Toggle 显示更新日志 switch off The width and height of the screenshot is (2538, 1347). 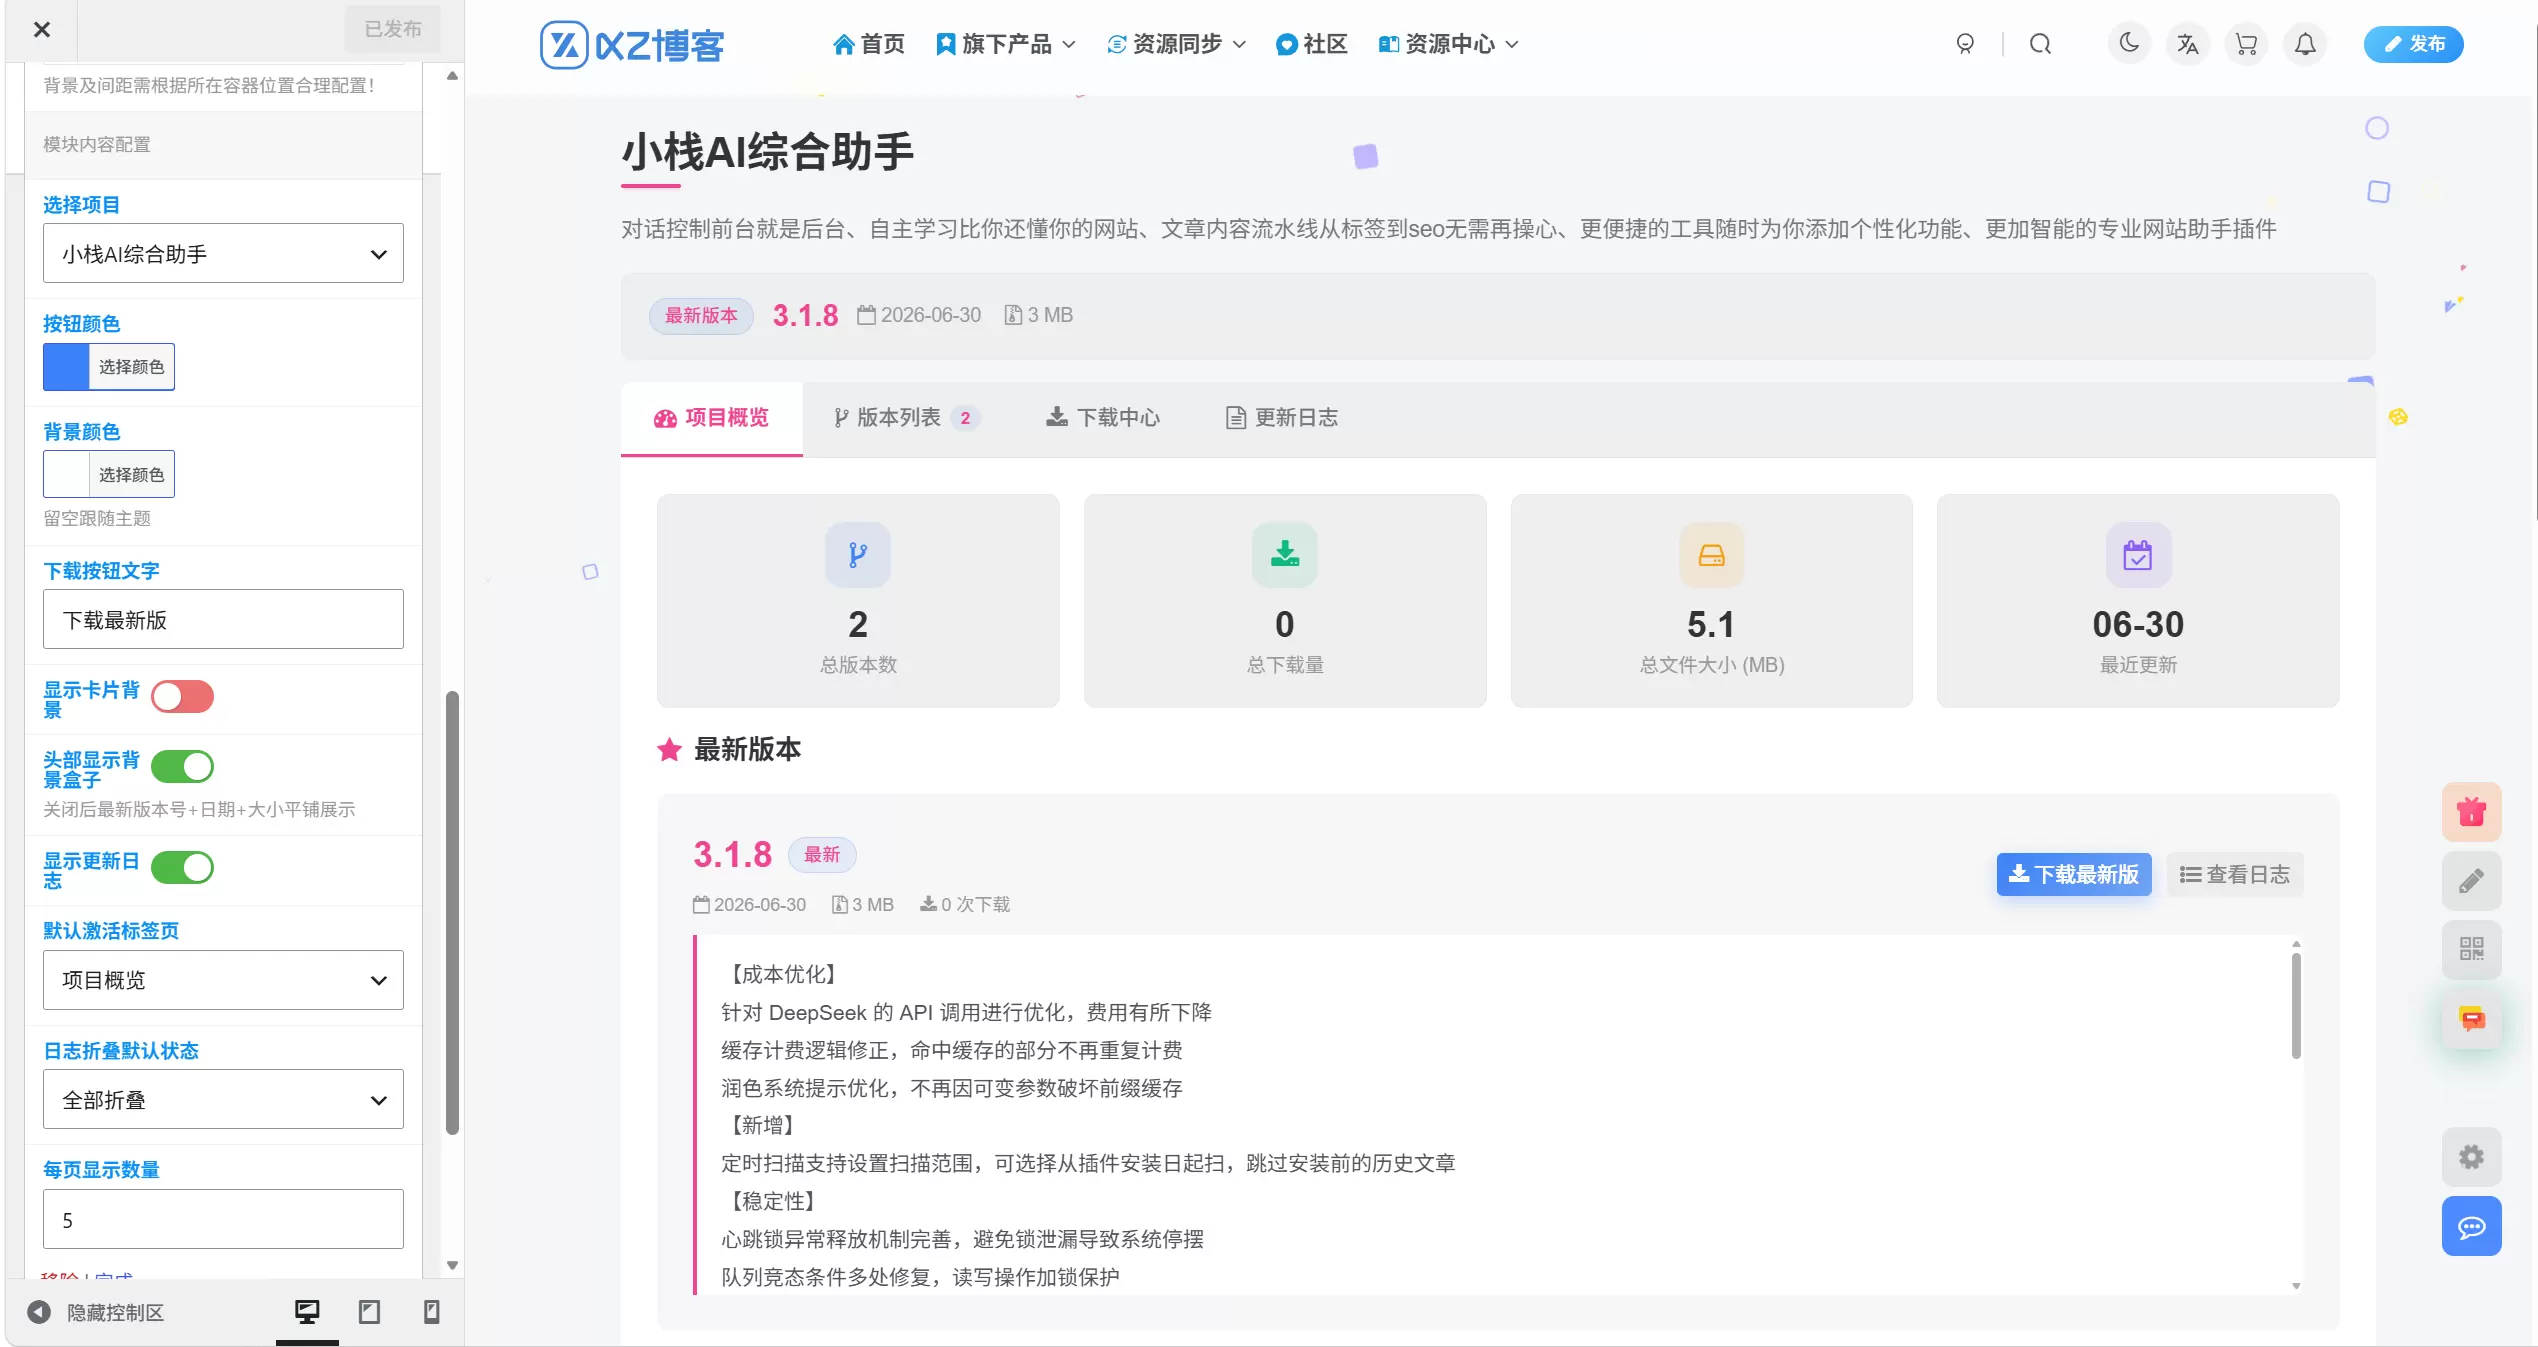[182, 868]
